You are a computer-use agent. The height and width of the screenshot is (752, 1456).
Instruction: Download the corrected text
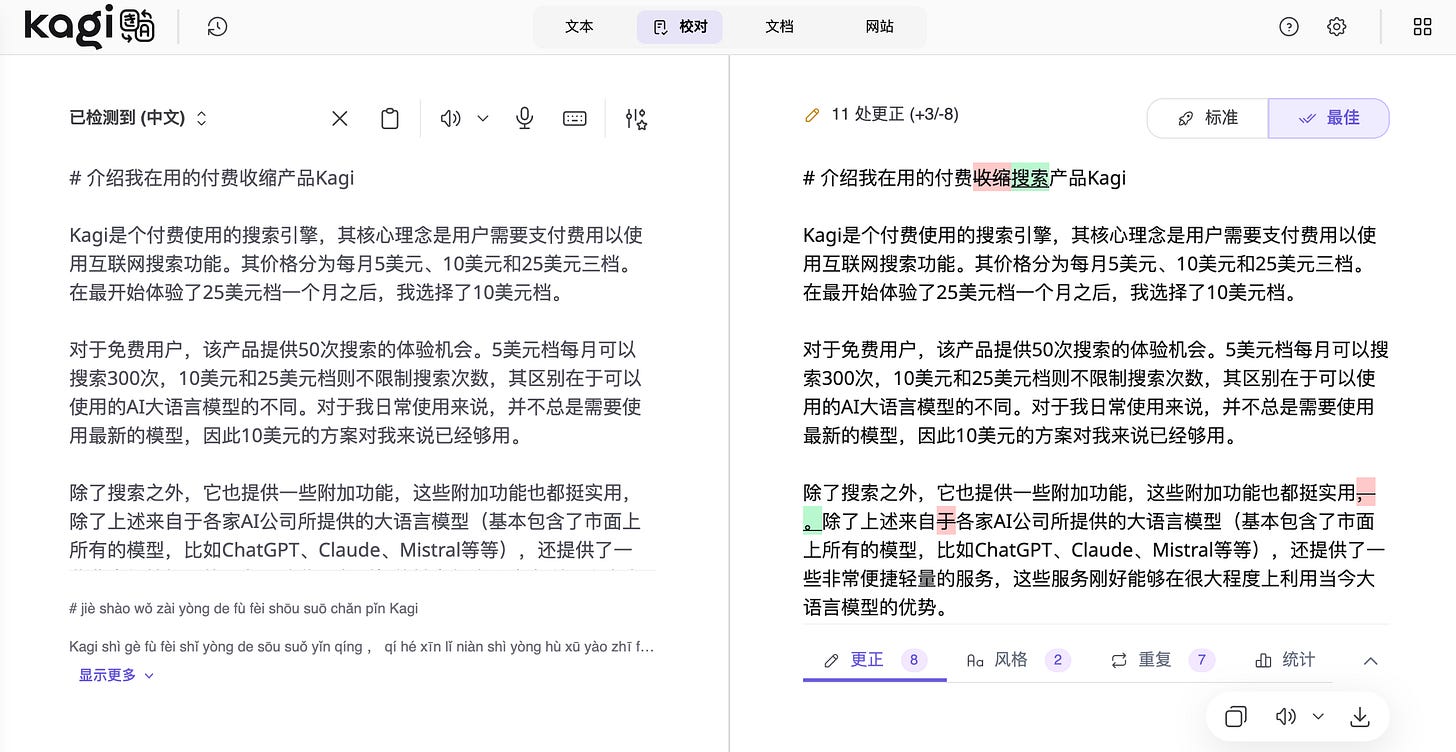coord(1359,716)
